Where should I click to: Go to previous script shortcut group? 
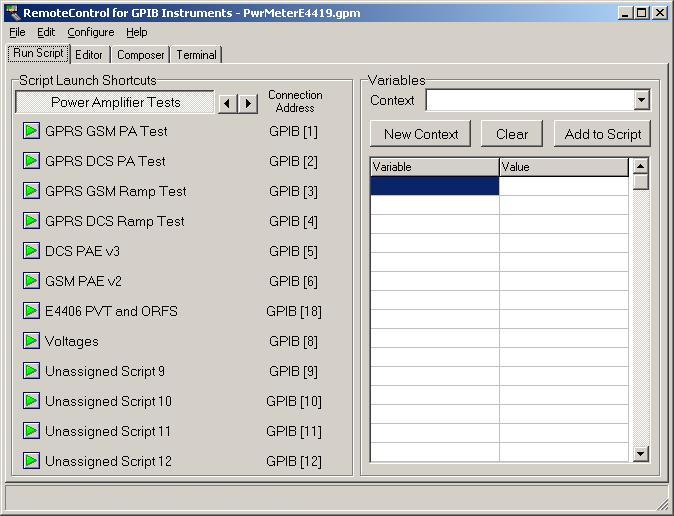tap(228, 103)
